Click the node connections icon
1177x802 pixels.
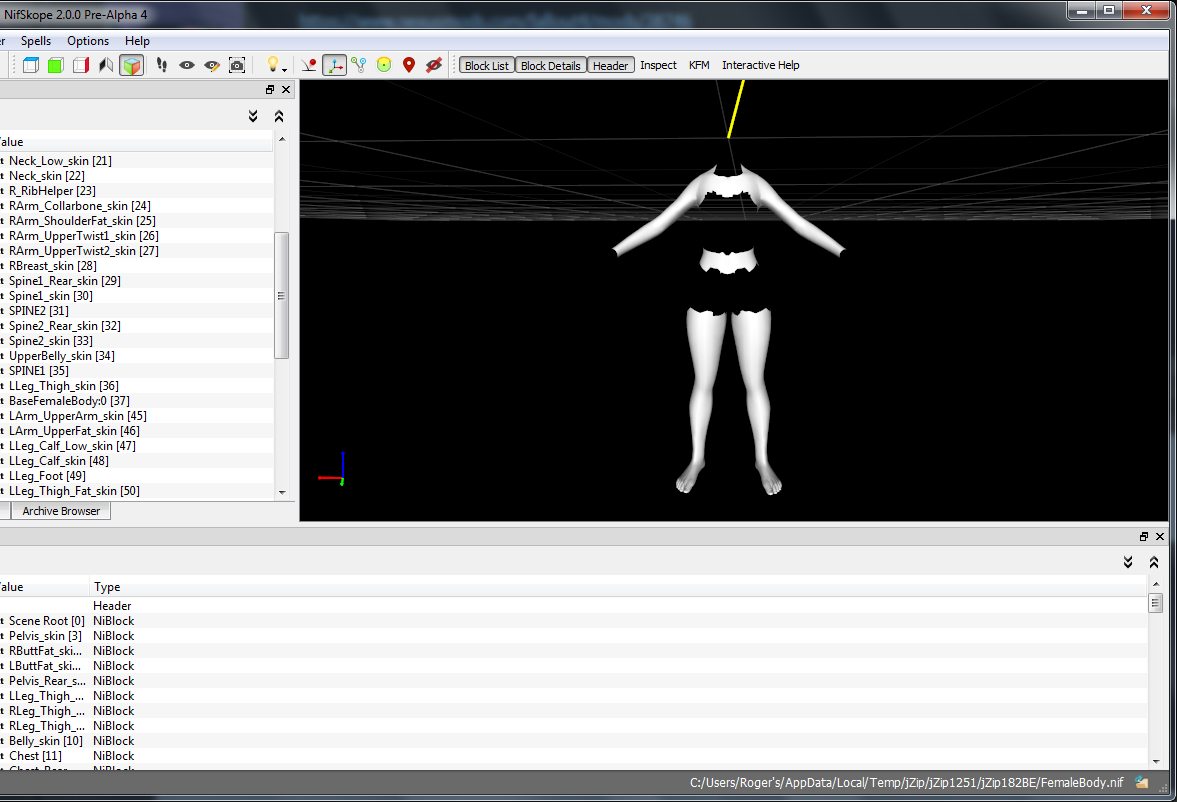[359, 65]
